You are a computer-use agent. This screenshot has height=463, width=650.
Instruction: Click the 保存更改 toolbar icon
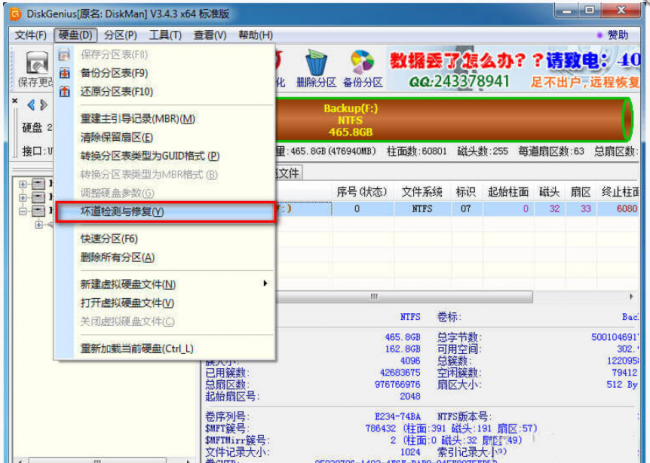coord(36,68)
